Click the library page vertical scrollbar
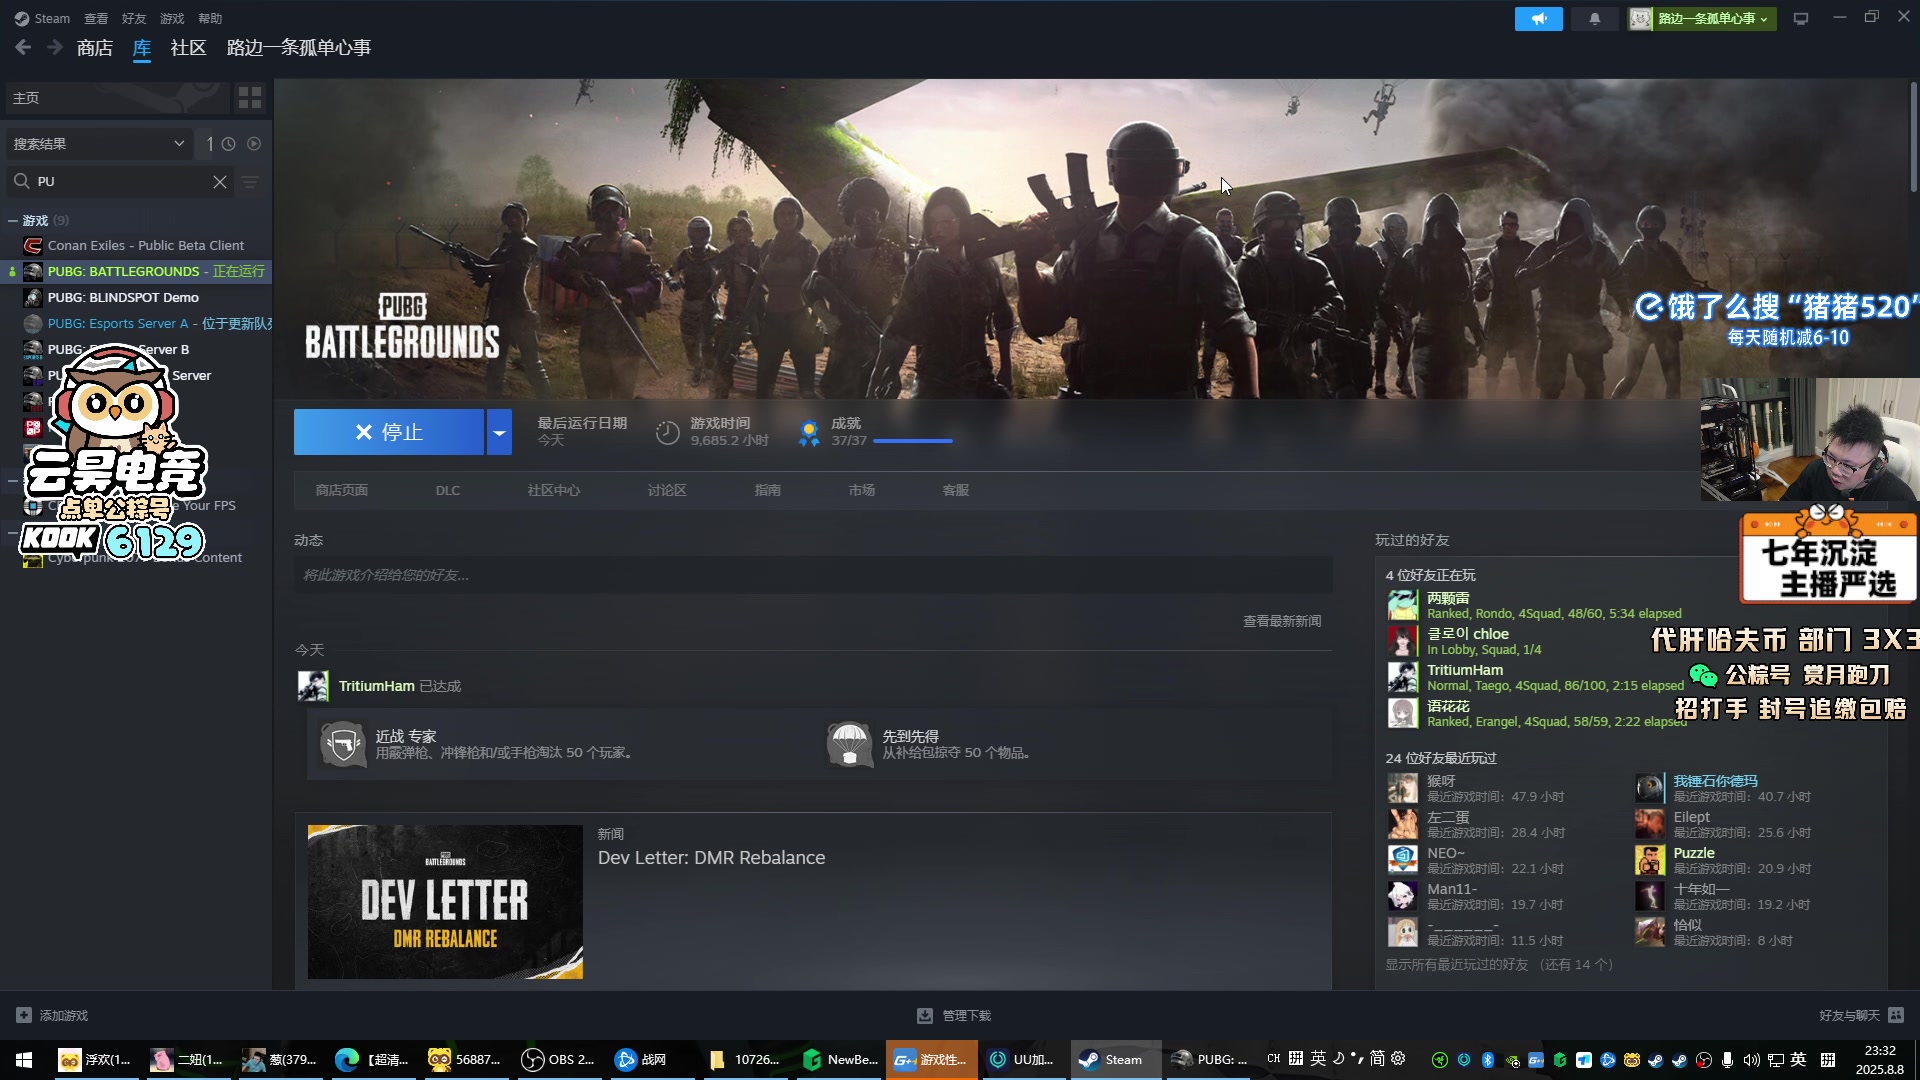 [x=1913, y=138]
